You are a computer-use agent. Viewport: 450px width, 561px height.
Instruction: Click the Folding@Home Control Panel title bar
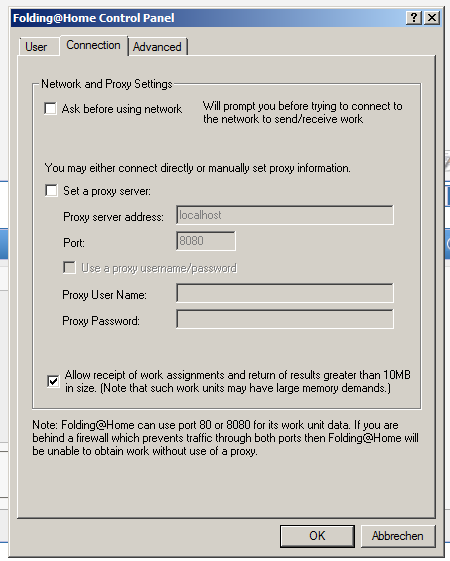point(207,18)
